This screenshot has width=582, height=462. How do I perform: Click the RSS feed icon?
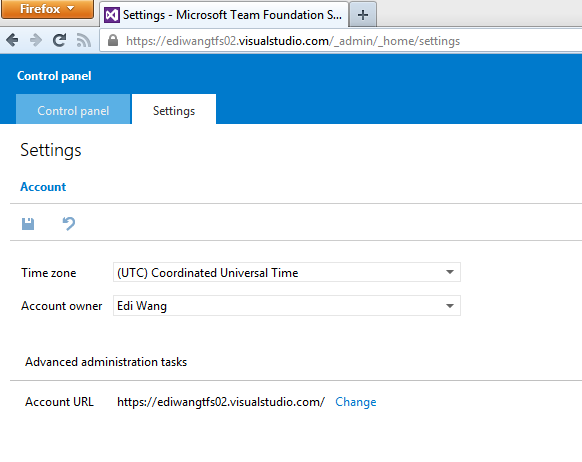[x=84, y=40]
